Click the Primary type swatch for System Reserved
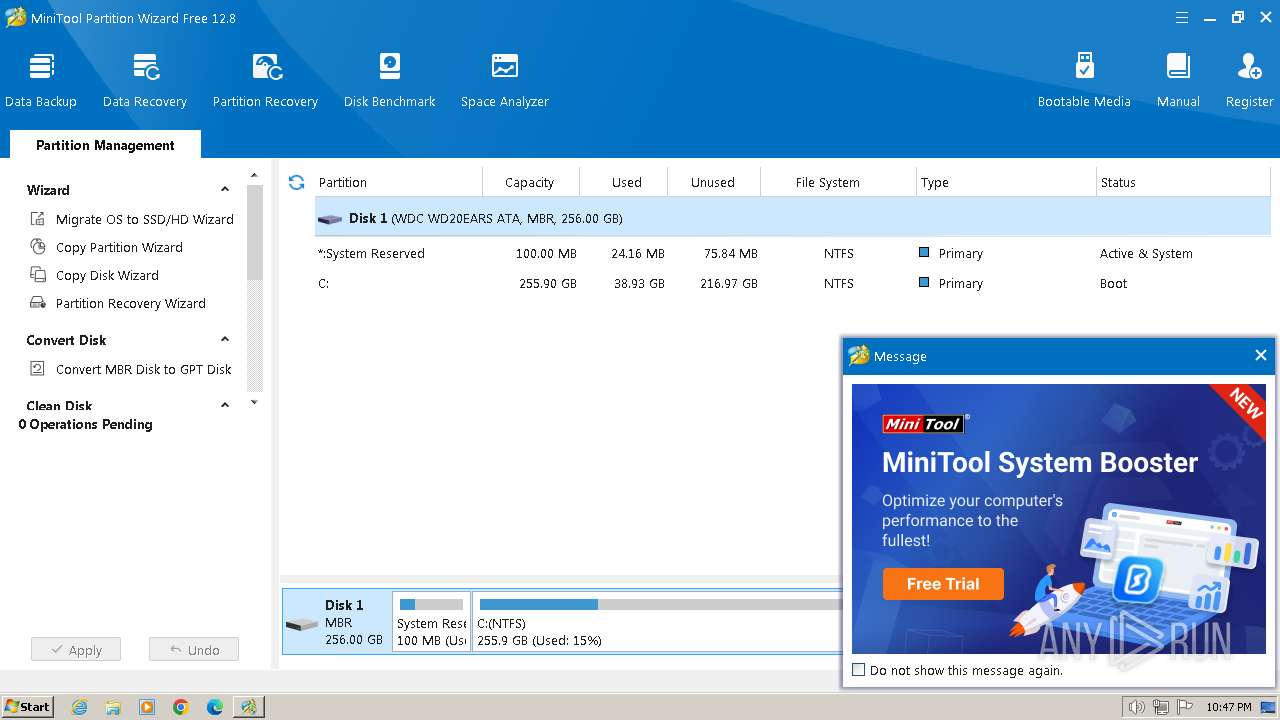 pos(924,253)
